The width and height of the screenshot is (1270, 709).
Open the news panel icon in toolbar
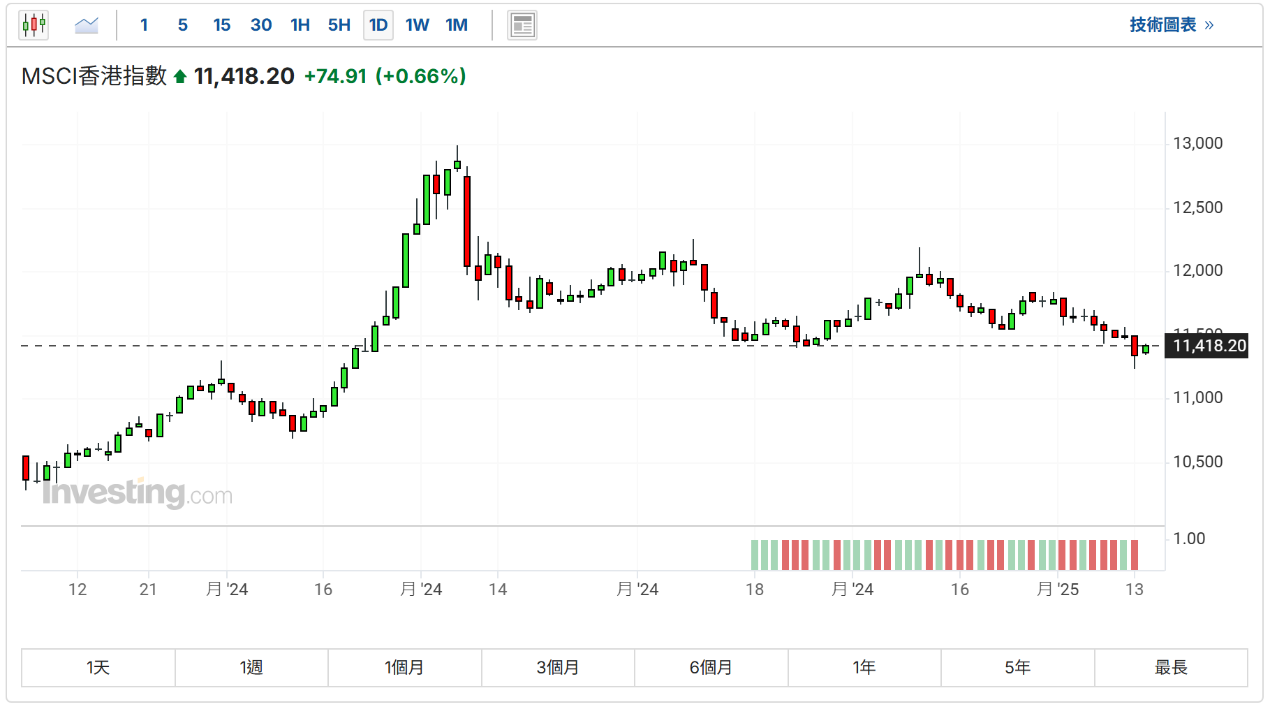click(x=522, y=25)
